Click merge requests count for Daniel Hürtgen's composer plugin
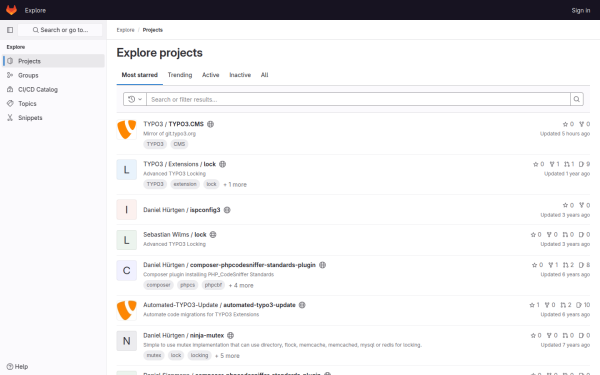This screenshot has width=600, height=375. (568, 265)
